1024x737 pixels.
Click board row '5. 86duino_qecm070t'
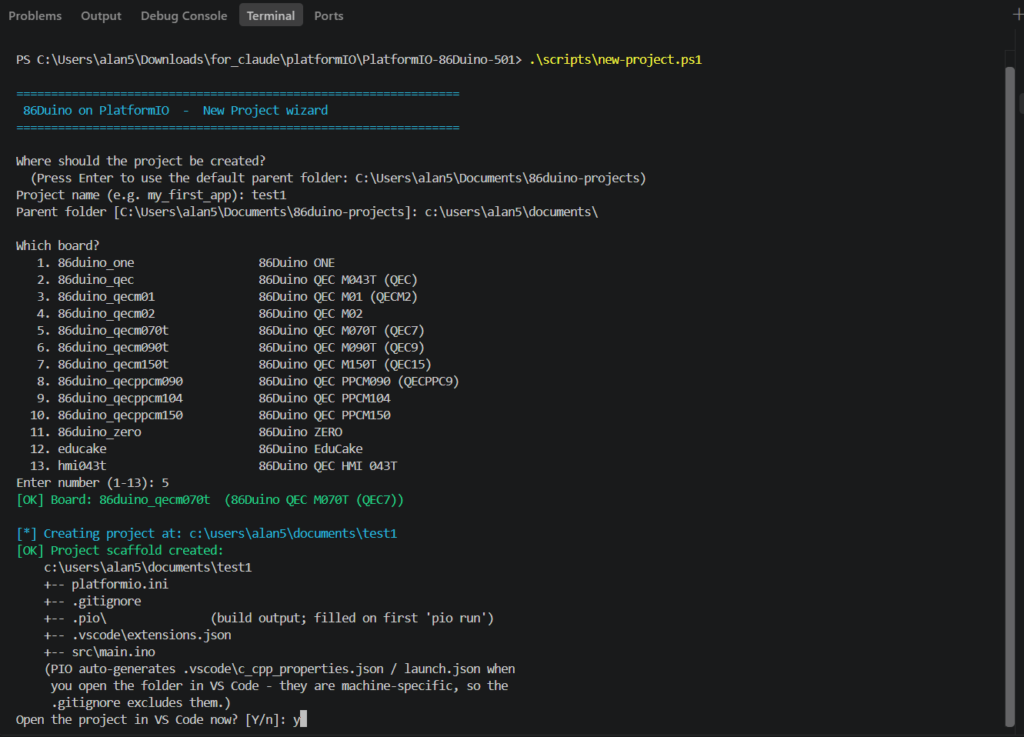click(x=230, y=331)
